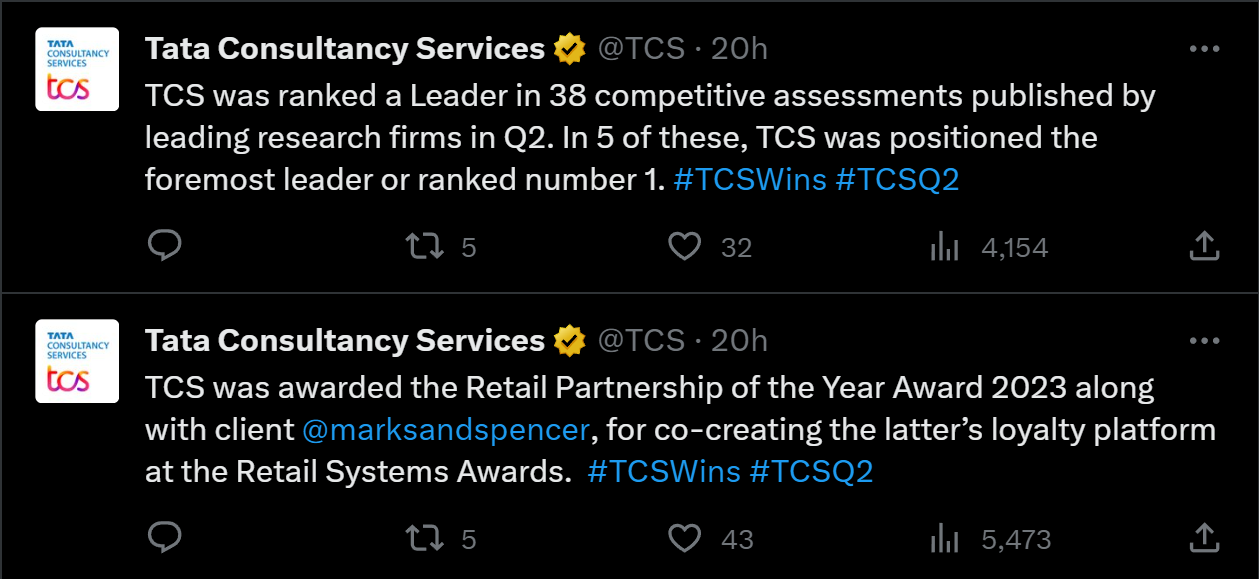Like the tweet with 32 likes
This screenshot has width=1259, height=579.
coord(685,246)
